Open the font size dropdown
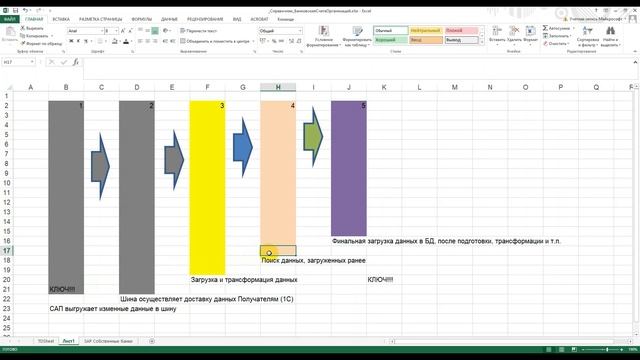 click(116, 31)
